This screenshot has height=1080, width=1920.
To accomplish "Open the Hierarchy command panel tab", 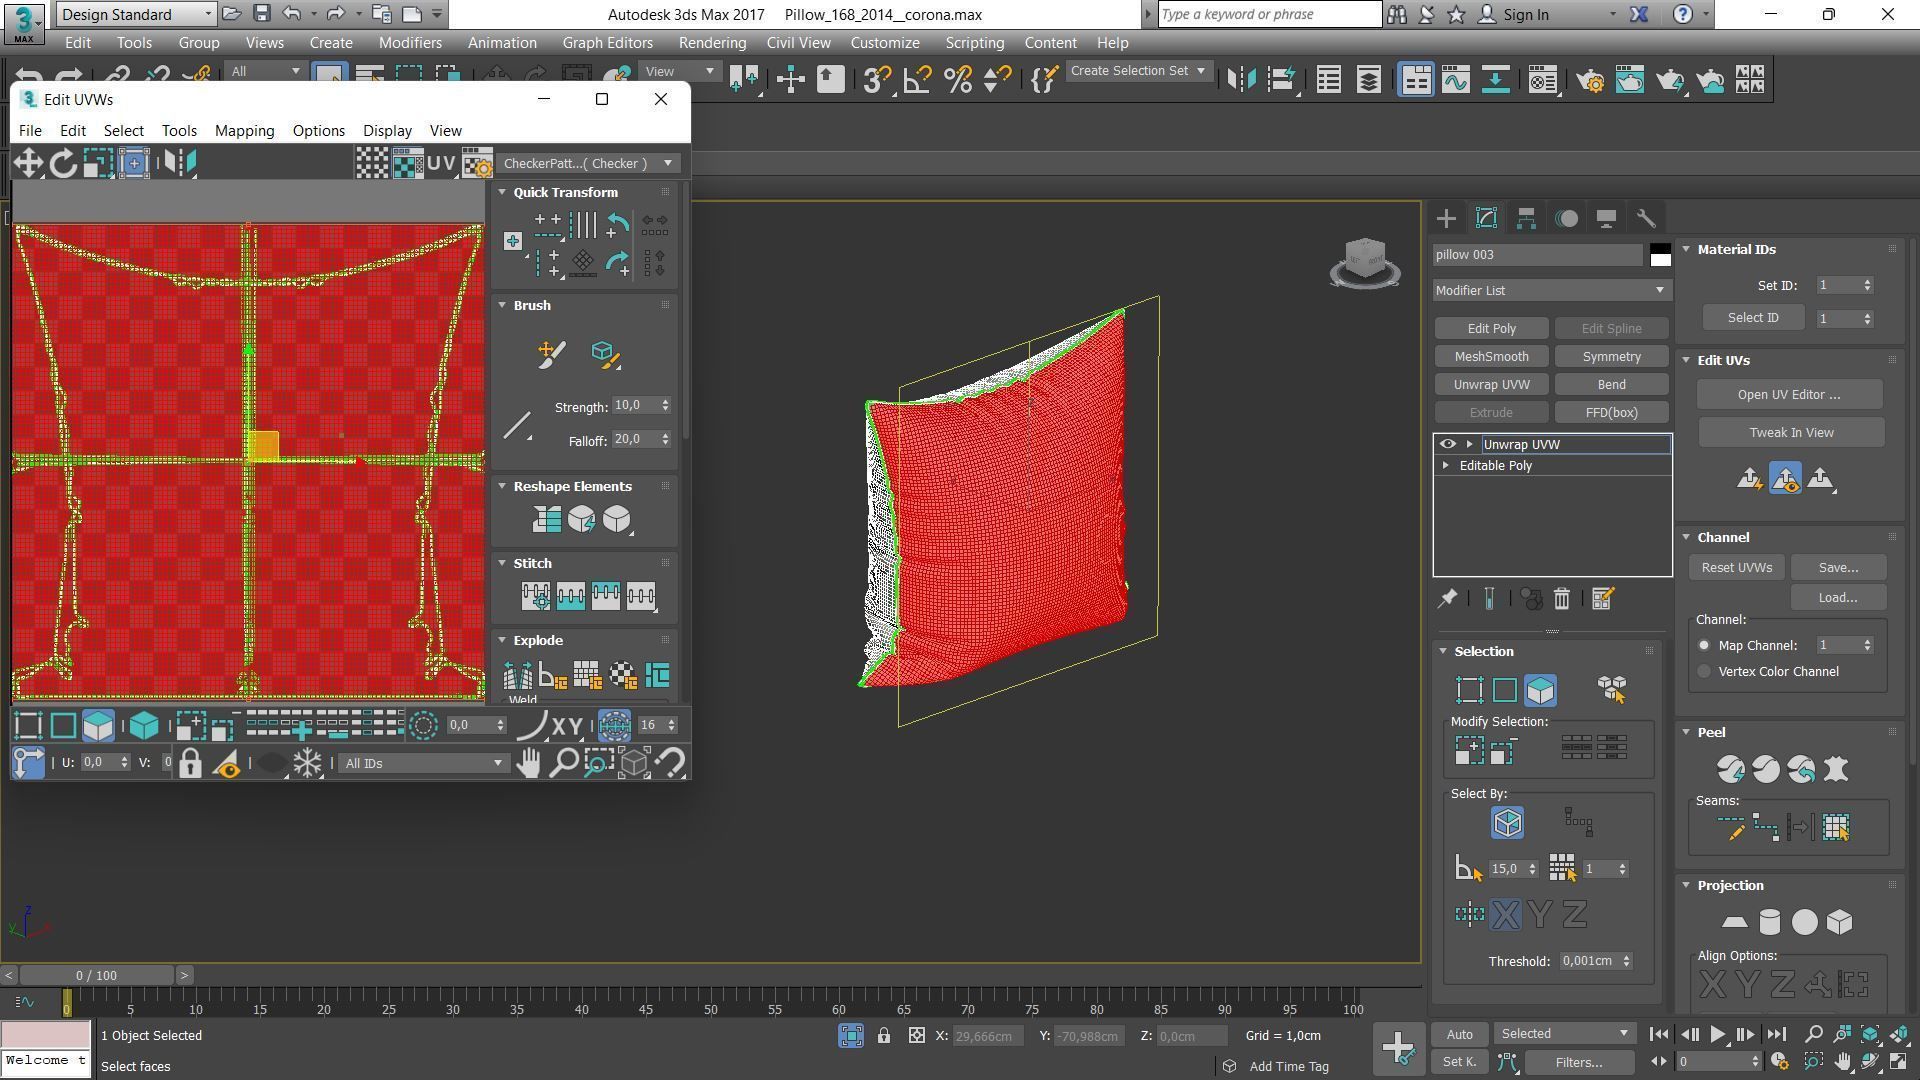I will tap(1526, 219).
